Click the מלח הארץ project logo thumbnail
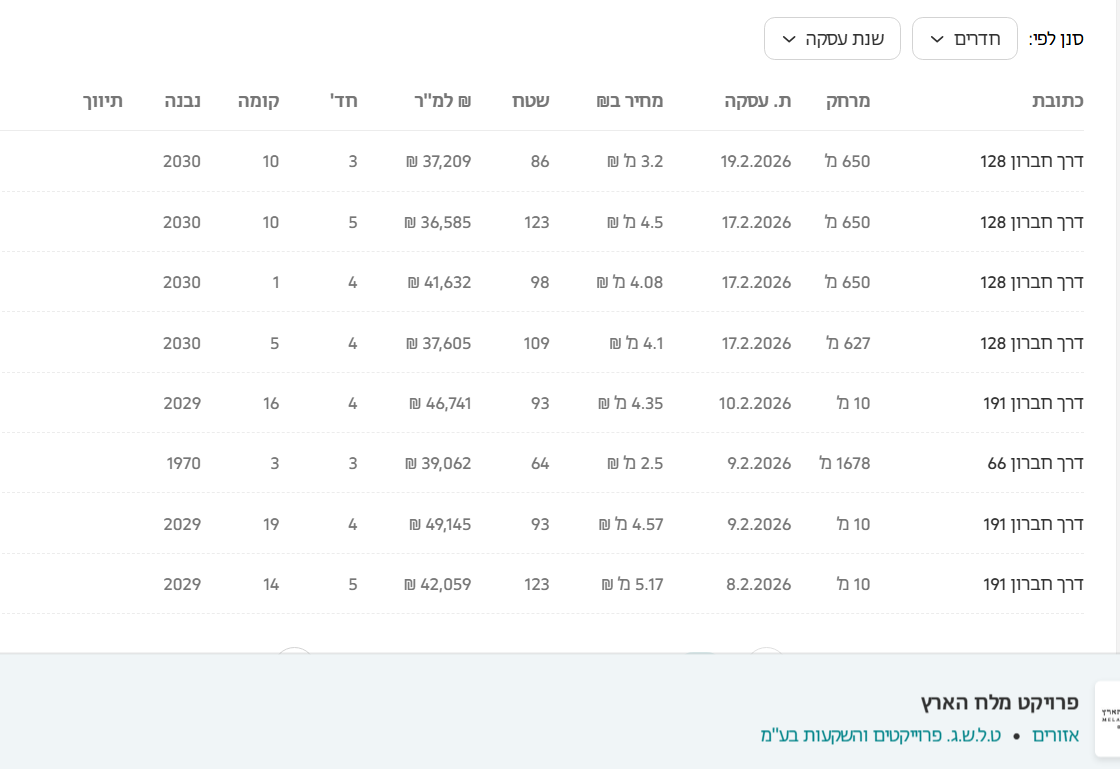The height and width of the screenshot is (769, 1120). pyautogui.click(x=1107, y=718)
